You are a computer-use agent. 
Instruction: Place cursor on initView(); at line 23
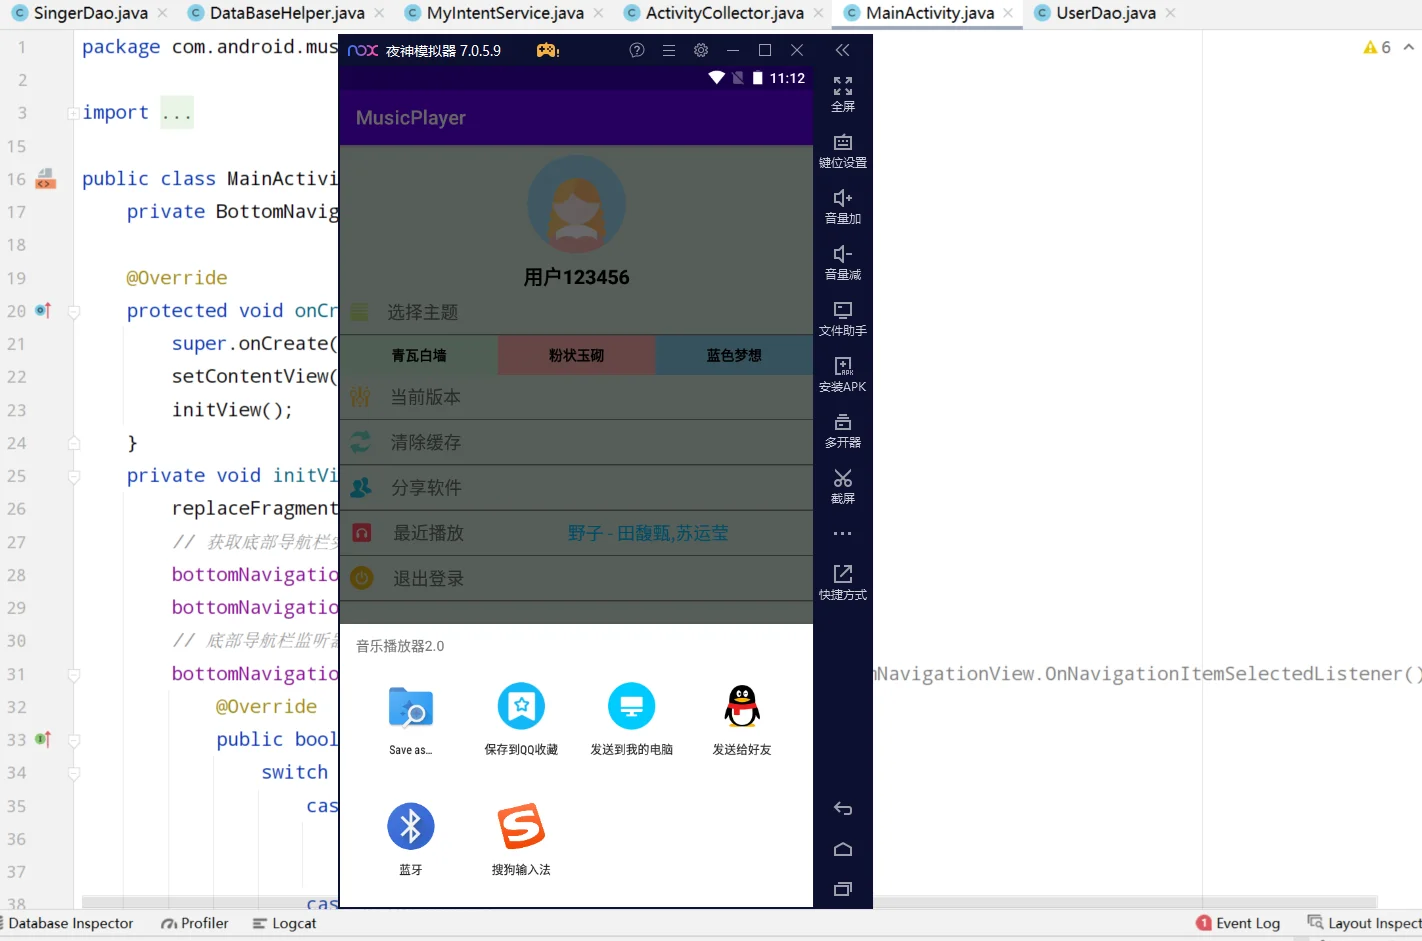pos(232,410)
